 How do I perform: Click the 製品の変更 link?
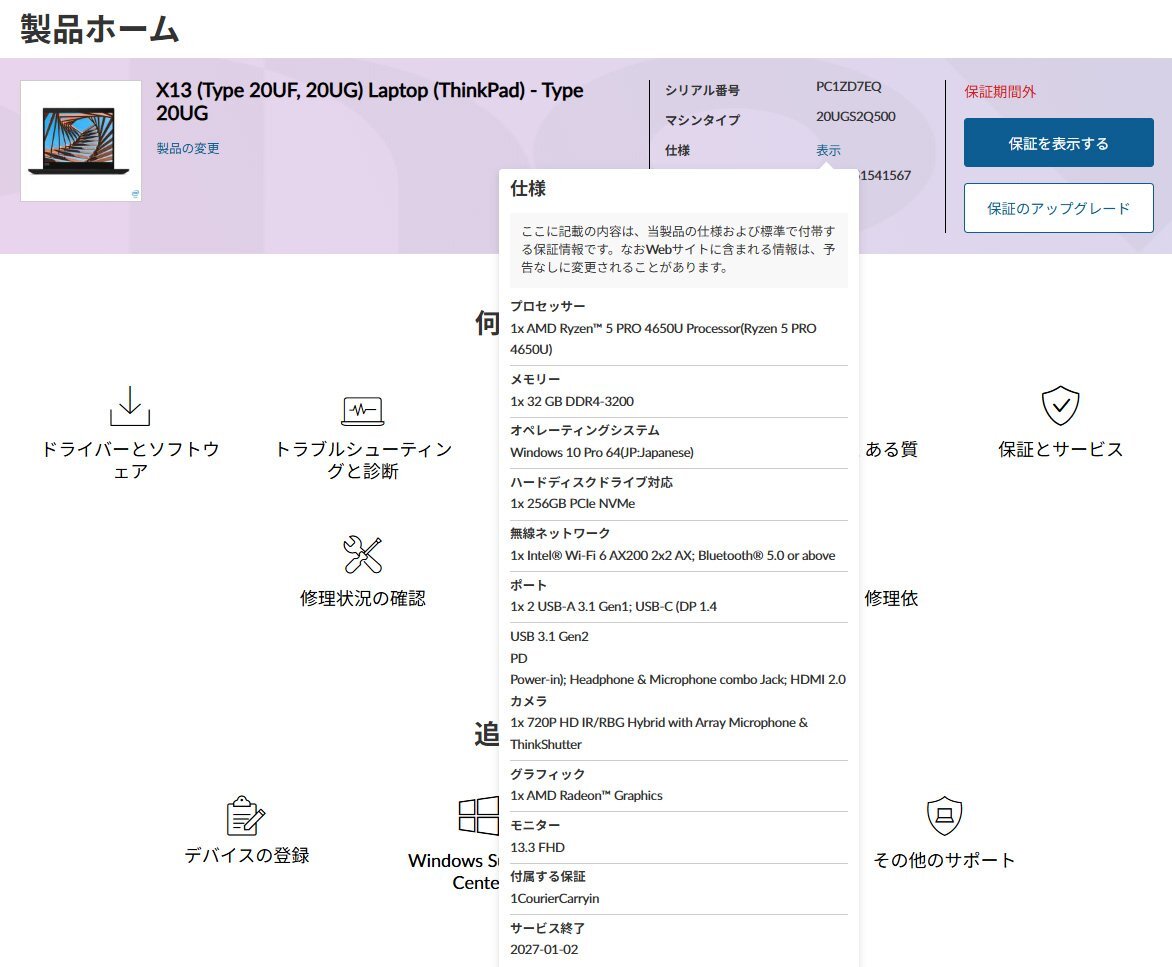[188, 148]
